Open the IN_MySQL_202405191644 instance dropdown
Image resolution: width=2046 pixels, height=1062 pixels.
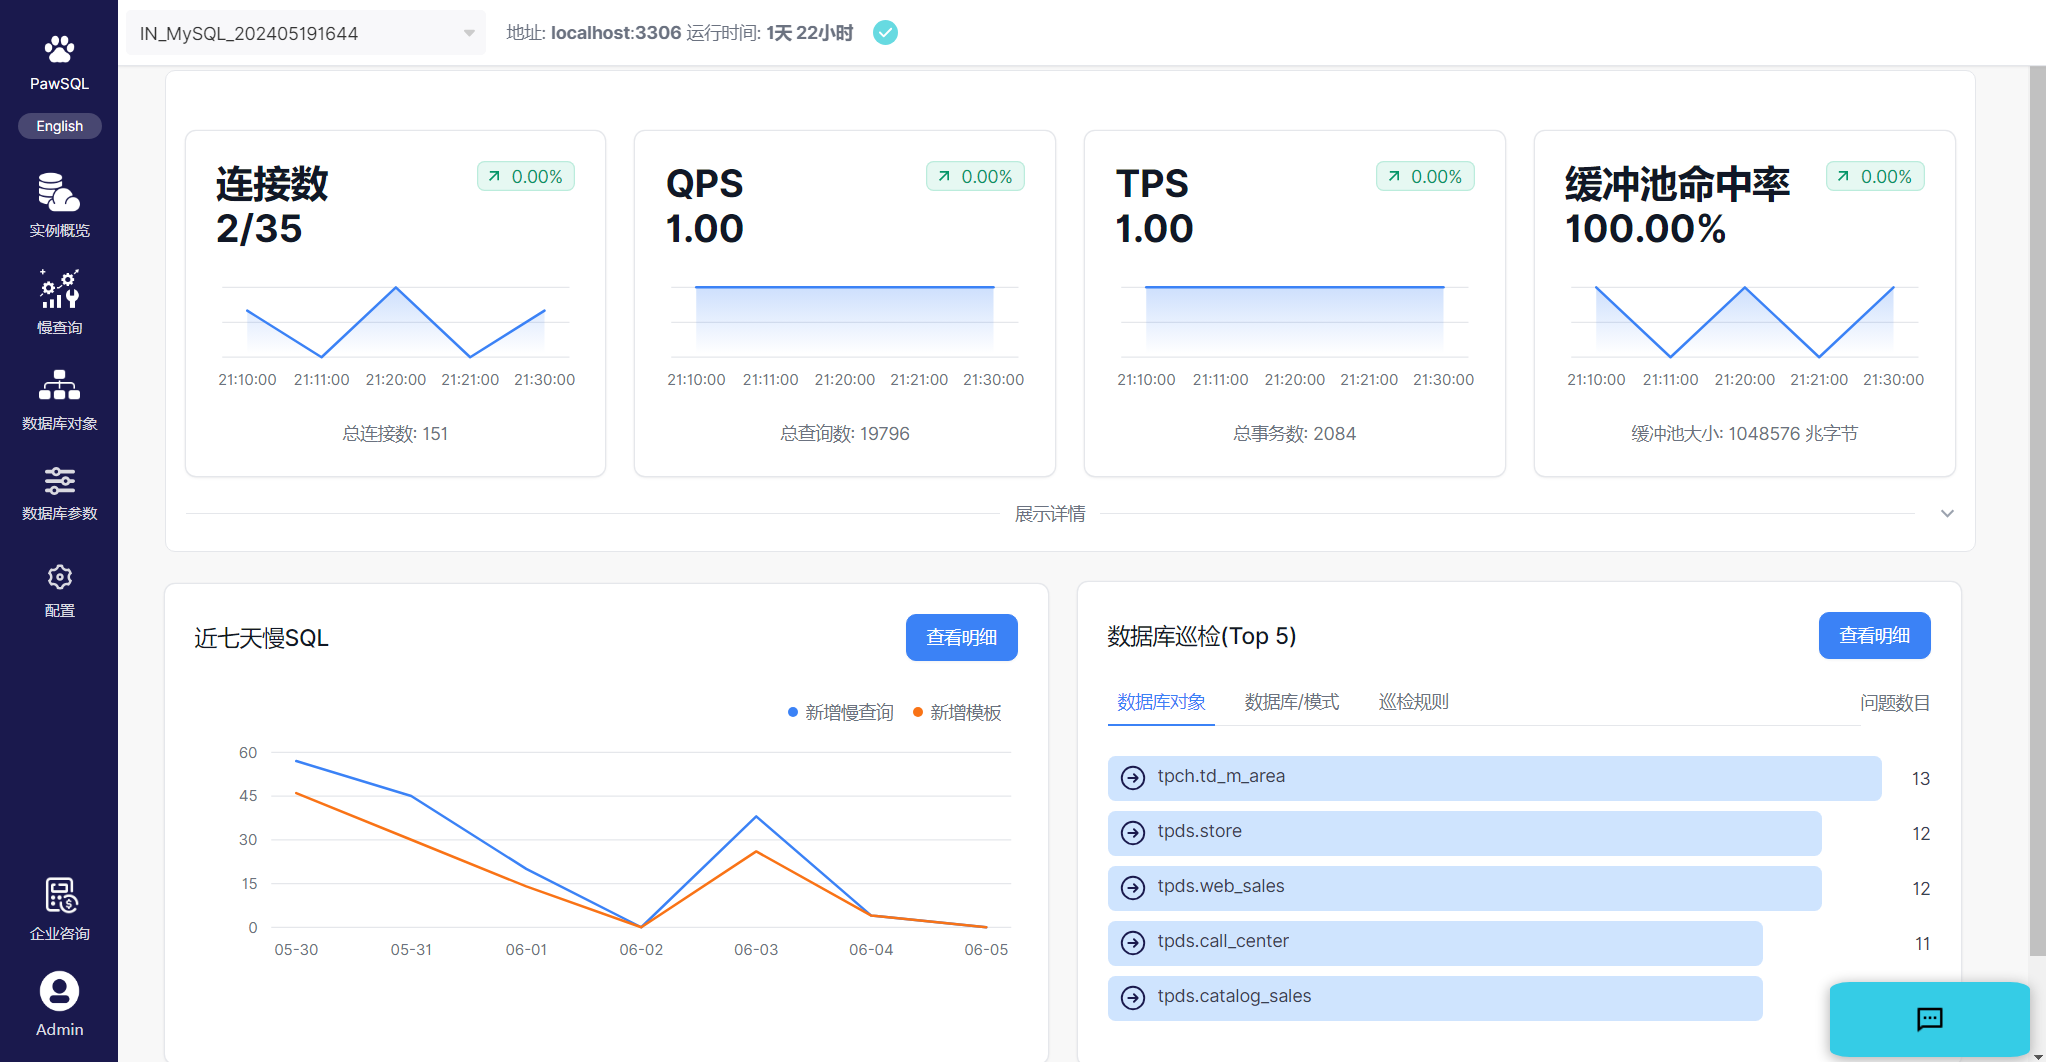pos(305,33)
